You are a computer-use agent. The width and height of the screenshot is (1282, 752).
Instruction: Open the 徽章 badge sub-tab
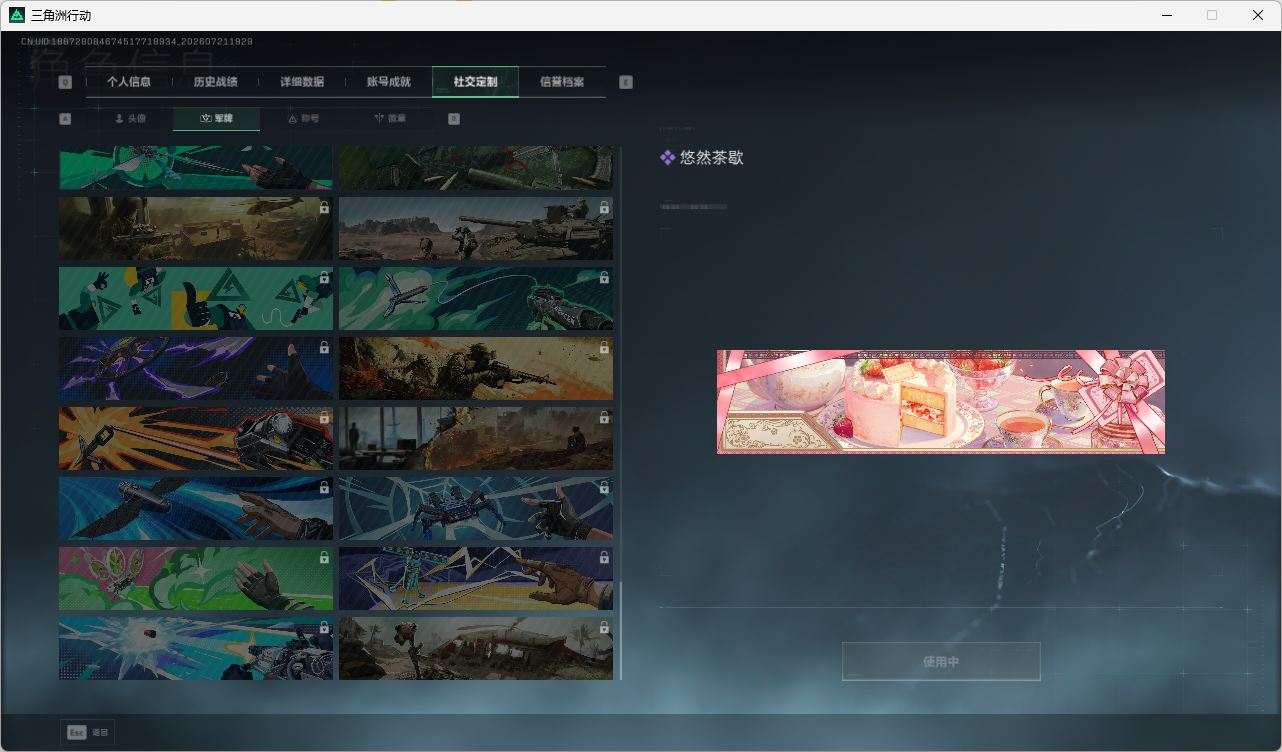point(390,119)
